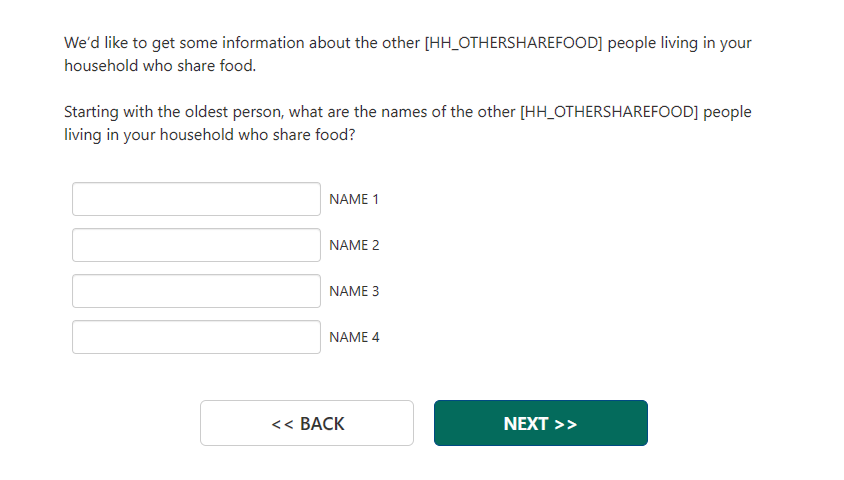
Task: Click the ">>" arrows on Next button
Action: coord(566,424)
